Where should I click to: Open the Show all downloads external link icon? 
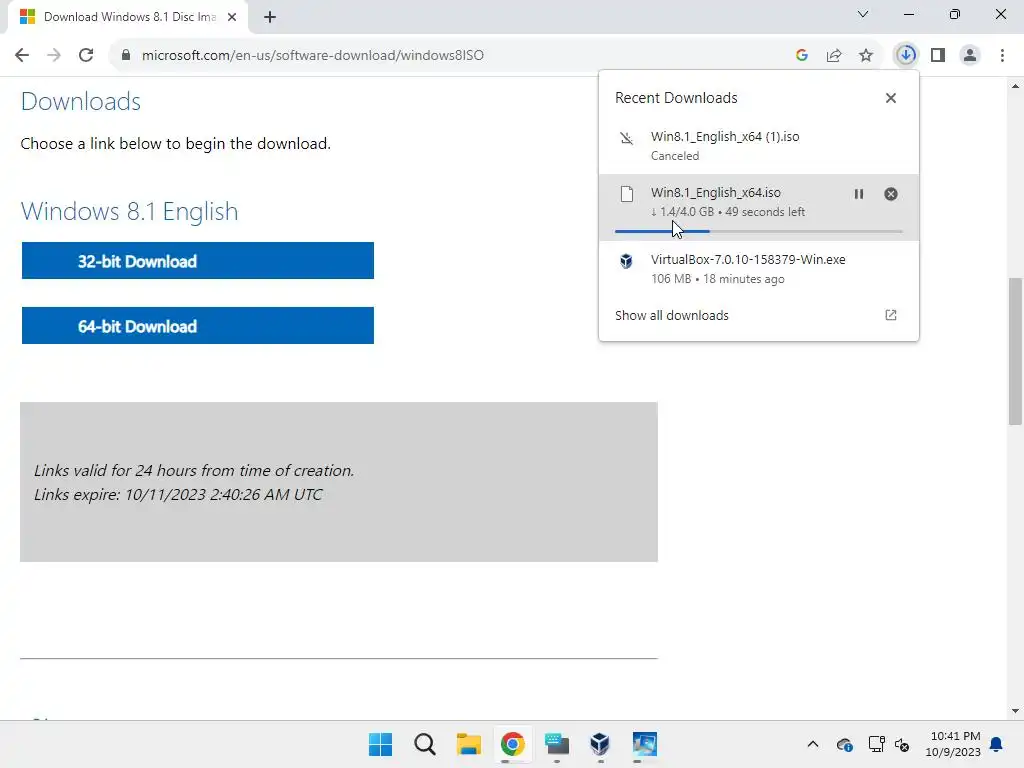pos(891,315)
